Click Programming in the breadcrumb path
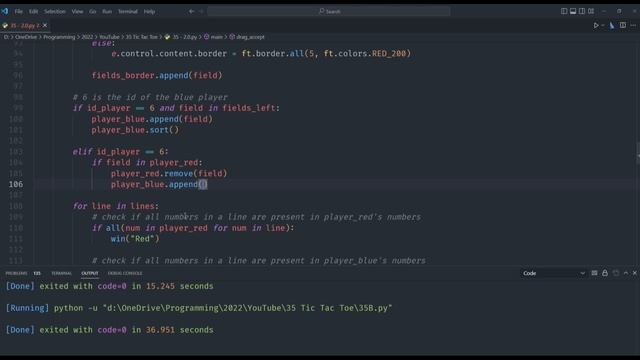640x360 pixels. [59, 37]
